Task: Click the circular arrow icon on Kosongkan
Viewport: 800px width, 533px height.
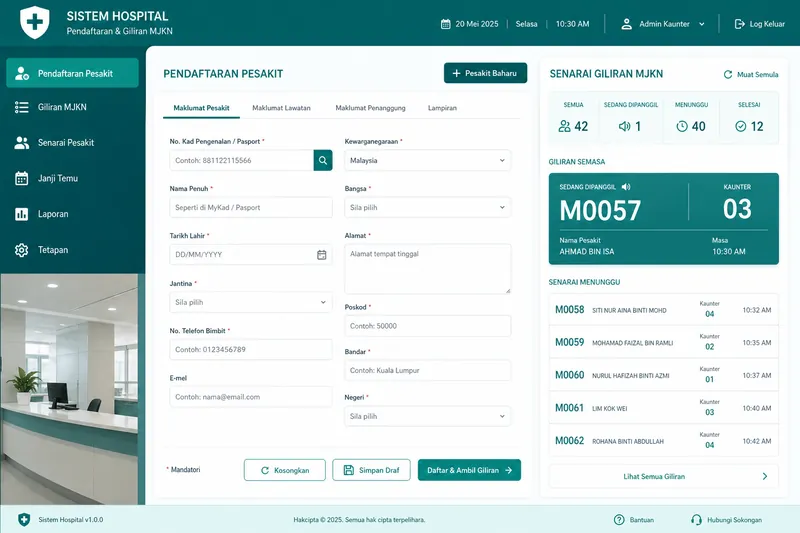Action: (x=265, y=470)
